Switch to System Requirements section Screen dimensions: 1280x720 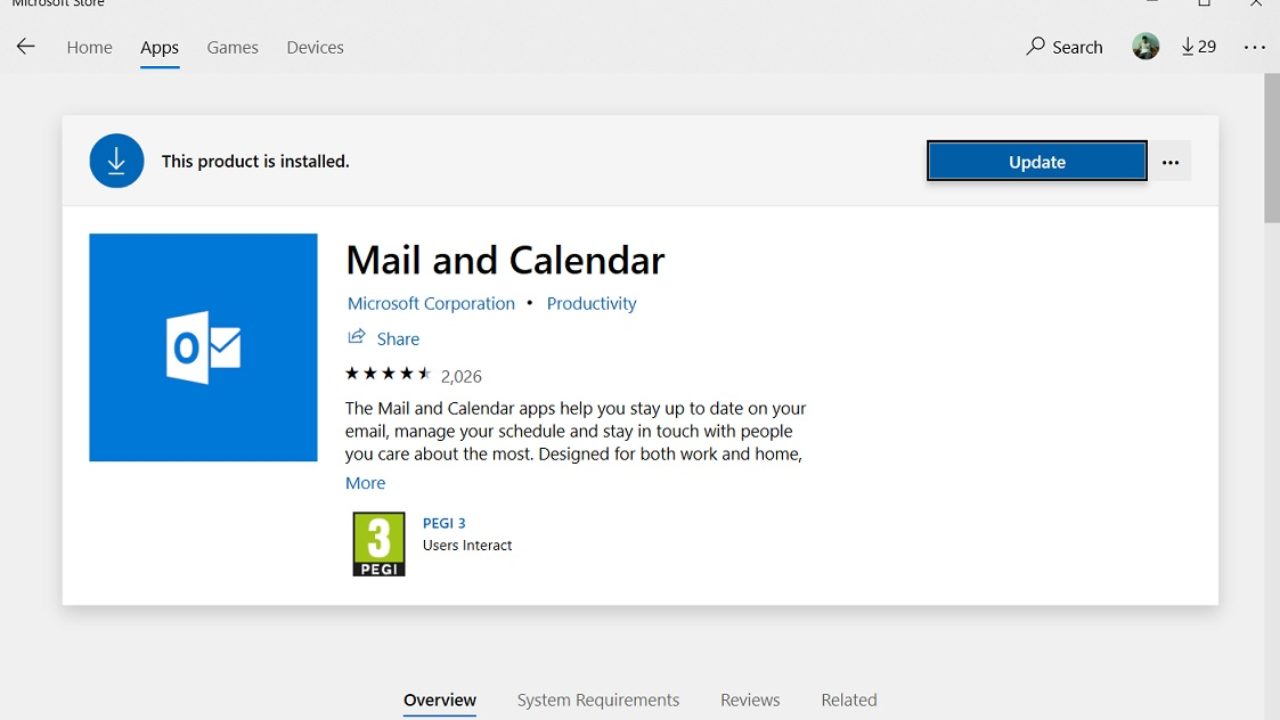tap(598, 700)
